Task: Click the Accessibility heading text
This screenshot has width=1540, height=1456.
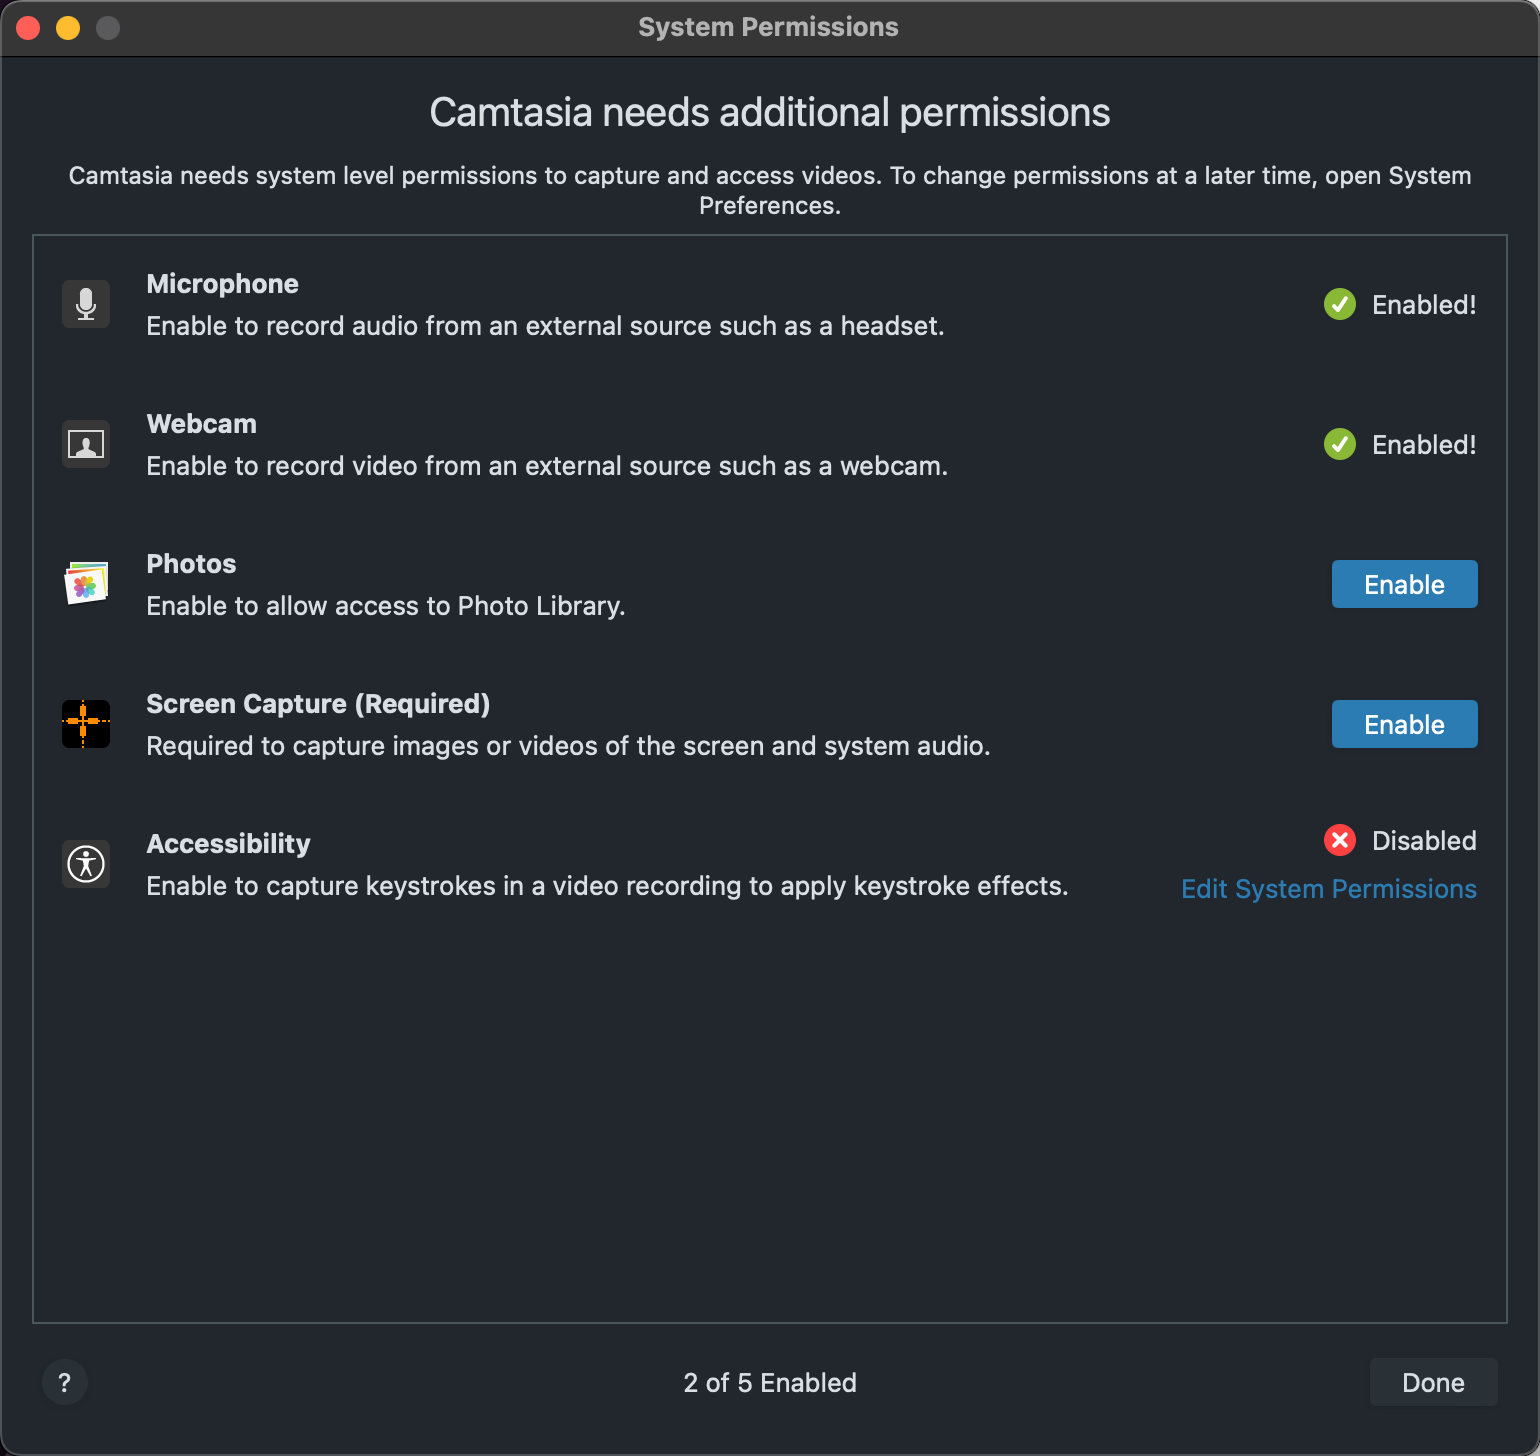Action: [x=228, y=844]
